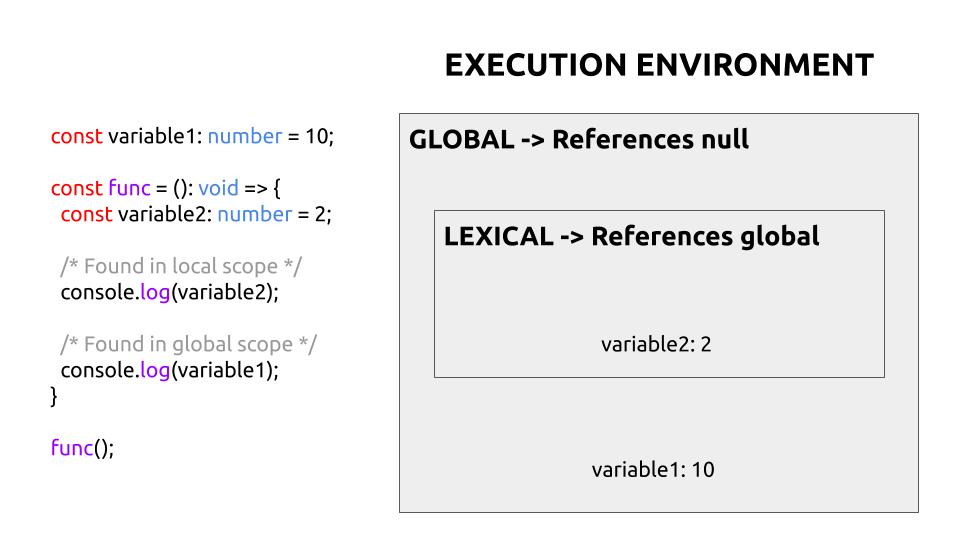The width and height of the screenshot is (960, 540).
Task: Click the blue number type after variable1
Action: click(245, 137)
